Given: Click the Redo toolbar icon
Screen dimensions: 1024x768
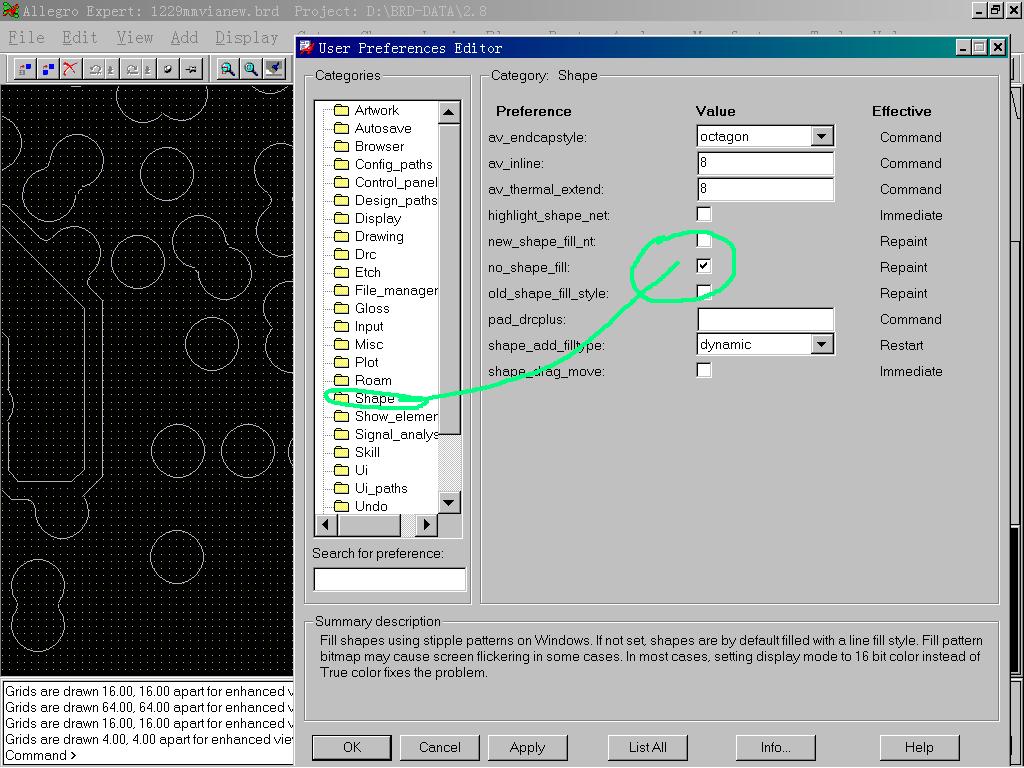Looking at the screenshot, I should pyautogui.click(x=132, y=69).
